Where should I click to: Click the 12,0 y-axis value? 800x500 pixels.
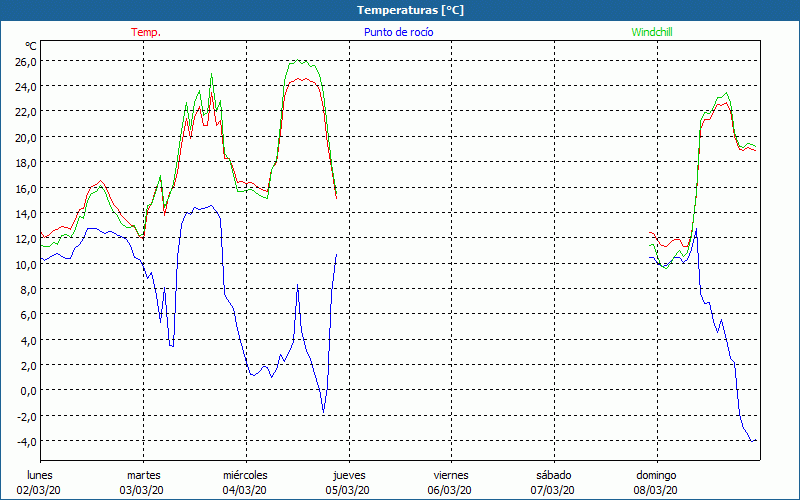[26, 239]
